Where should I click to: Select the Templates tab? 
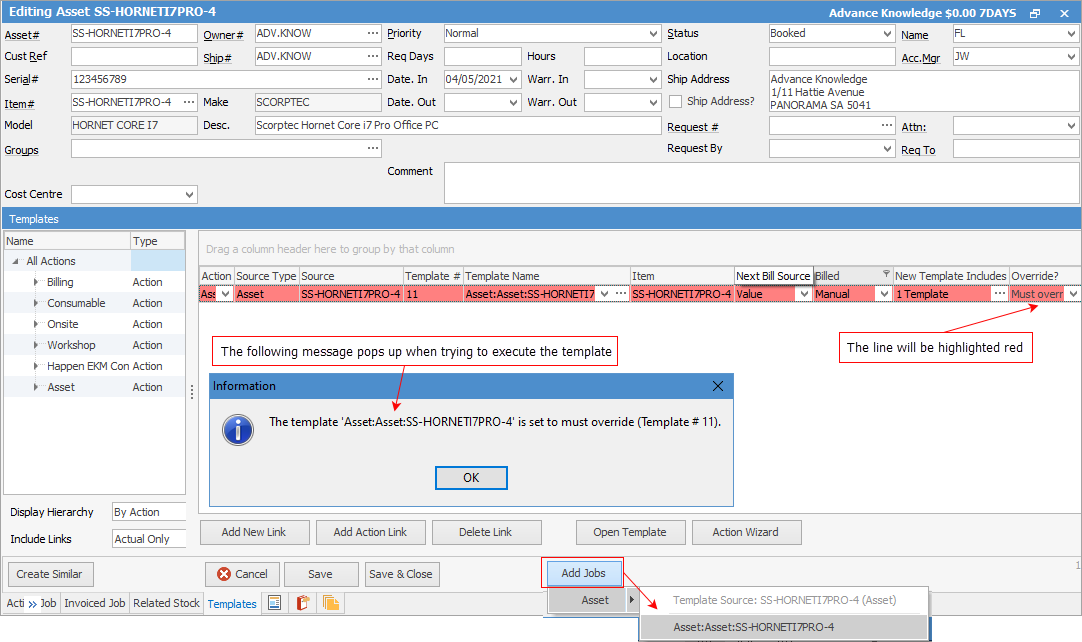pyautogui.click(x=232, y=603)
